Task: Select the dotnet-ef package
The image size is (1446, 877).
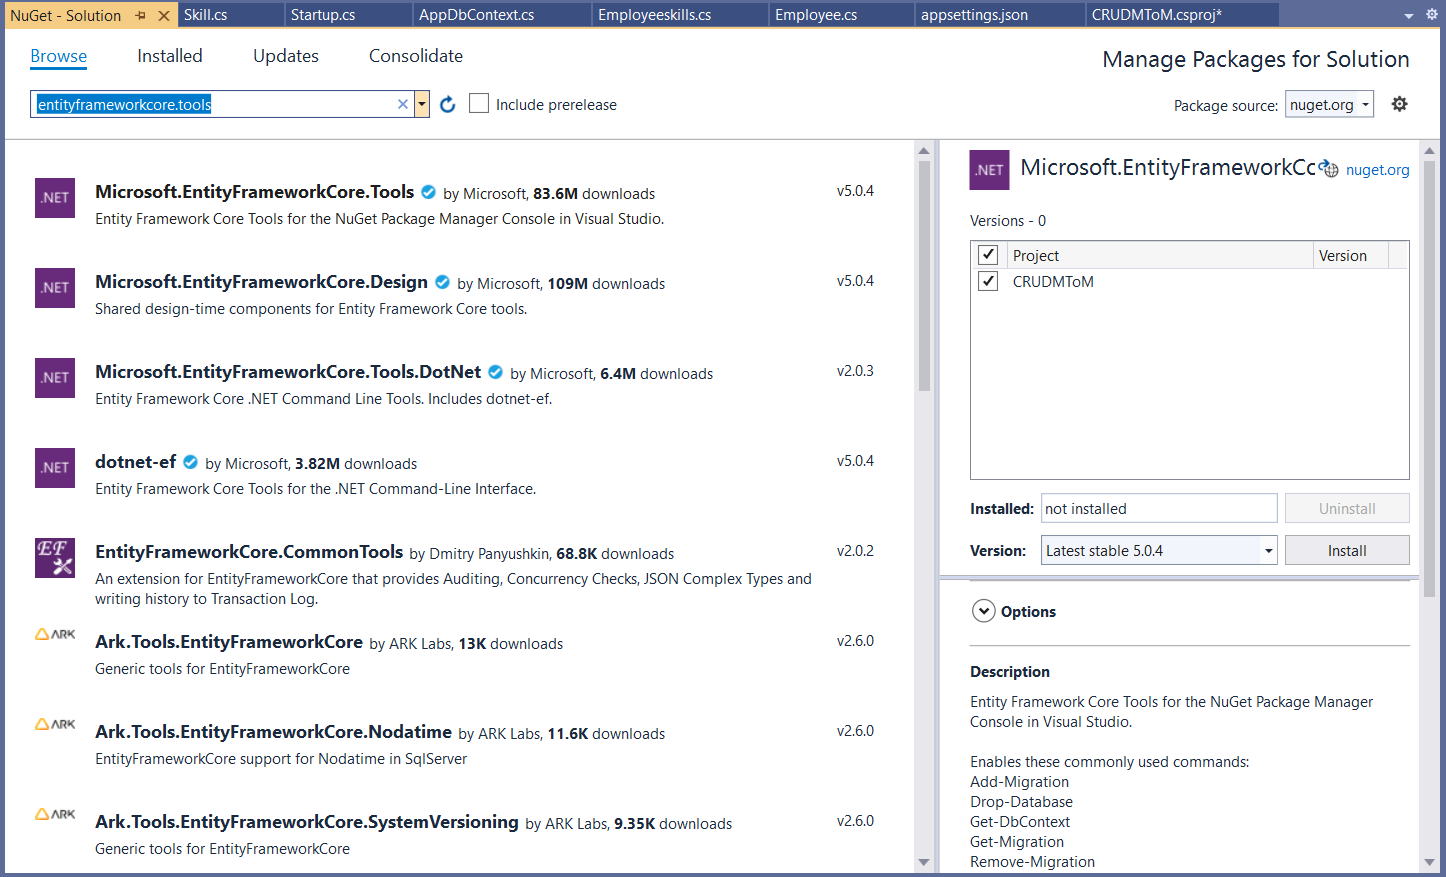Action: pos(460,473)
